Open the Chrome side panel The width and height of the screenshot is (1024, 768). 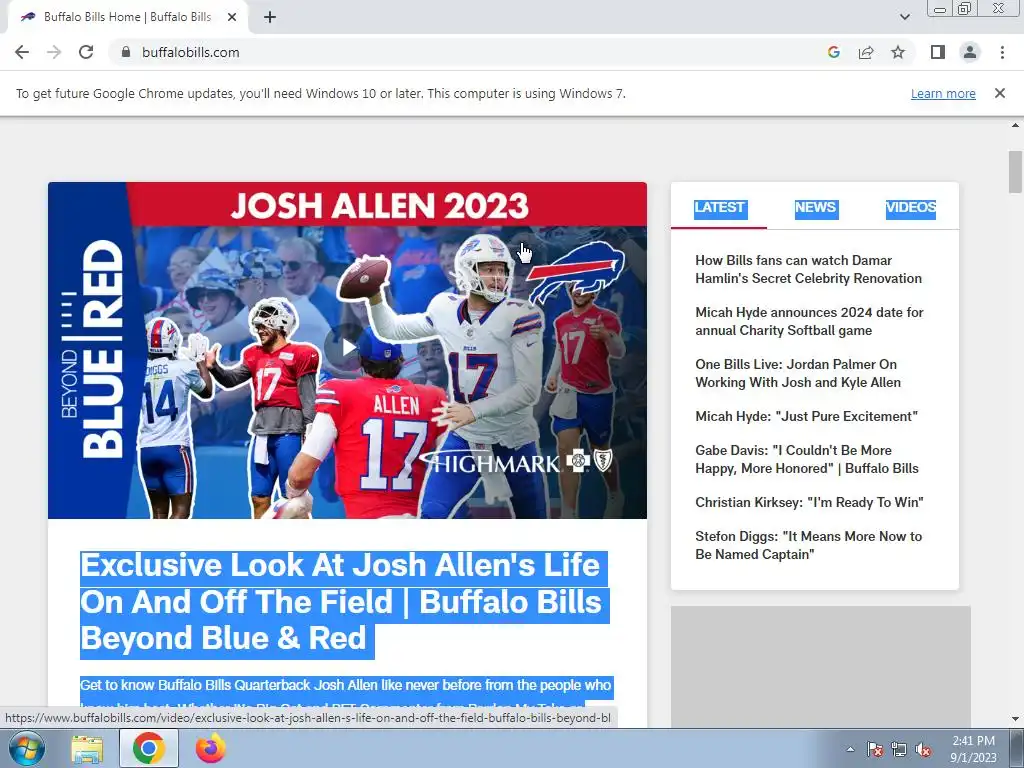tap(938, 52)
